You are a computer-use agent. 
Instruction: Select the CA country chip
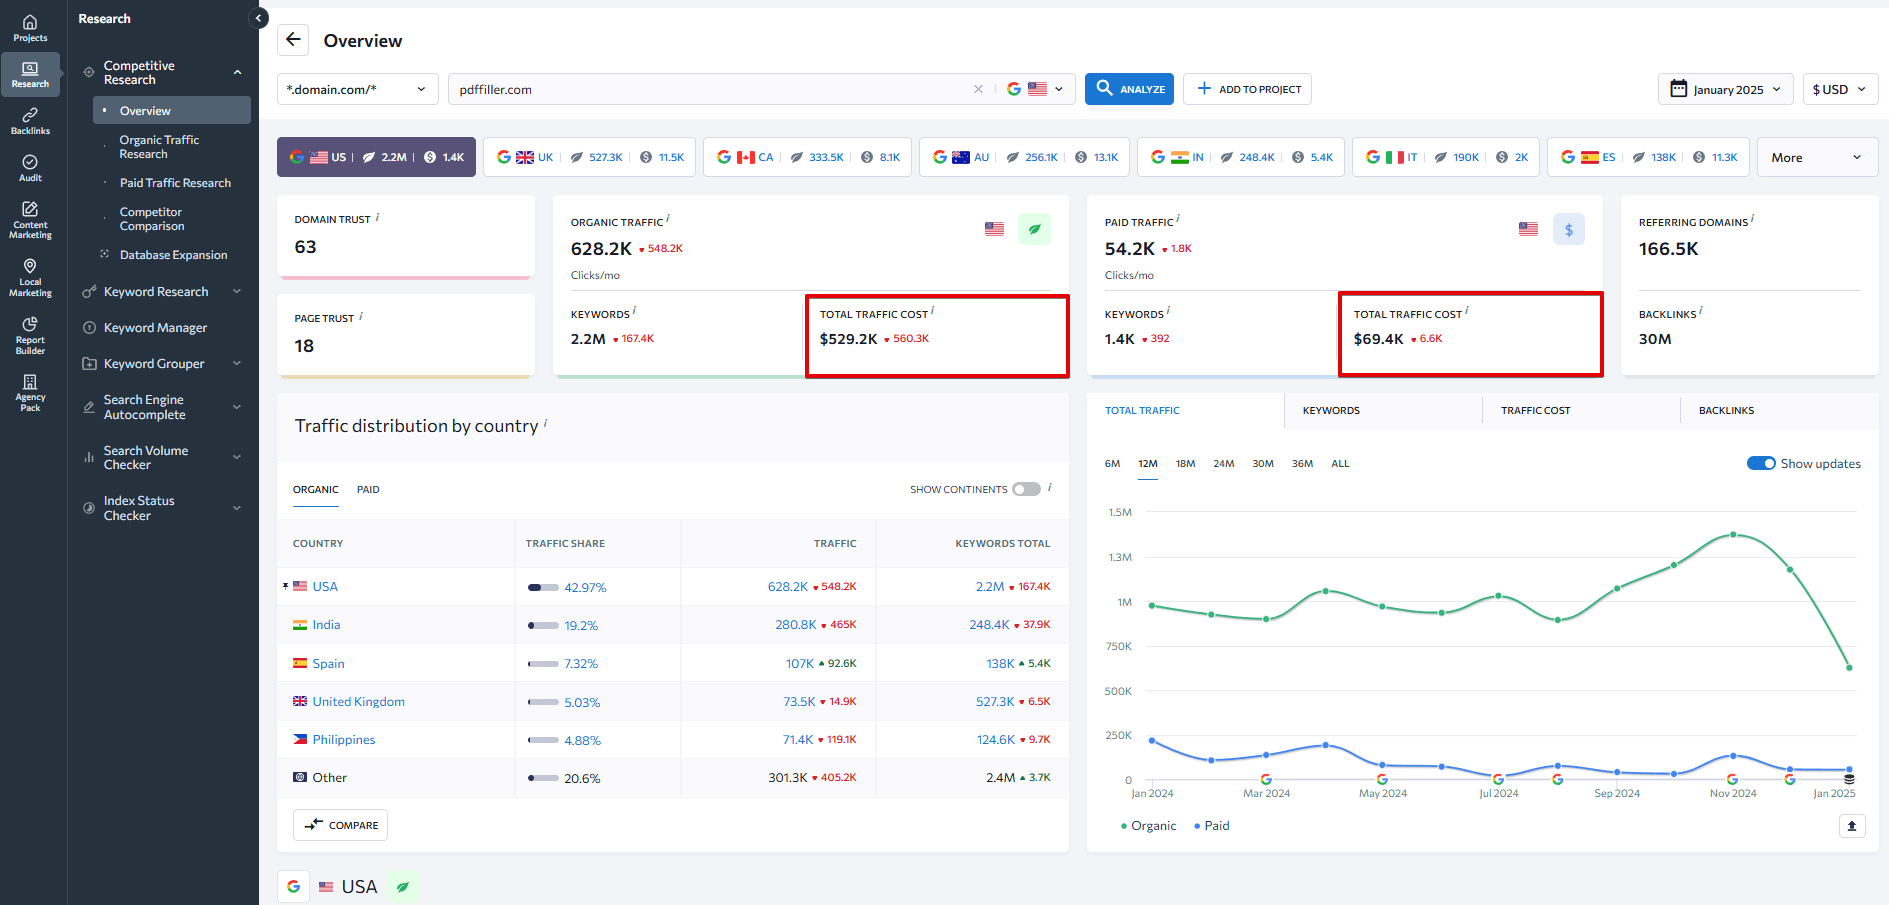pyautogui.click(x=807, y=157)
